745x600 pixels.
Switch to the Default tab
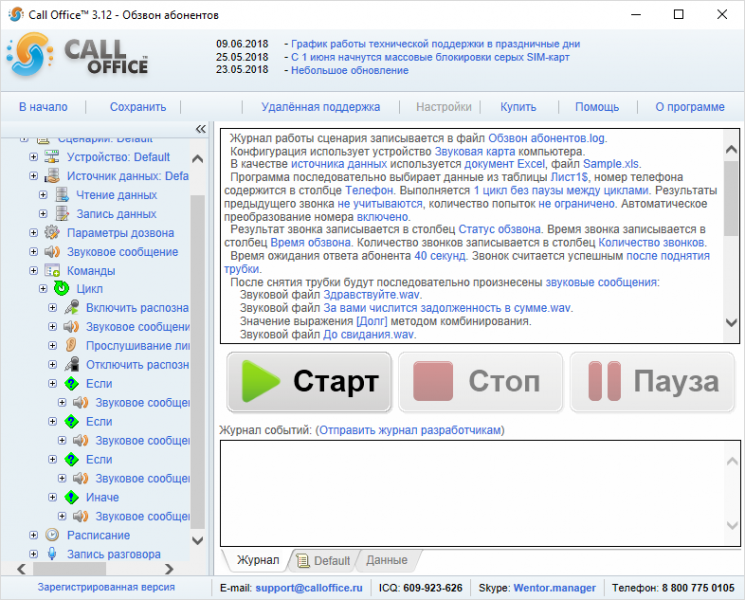pyautogui.click(x=325, y=561)
